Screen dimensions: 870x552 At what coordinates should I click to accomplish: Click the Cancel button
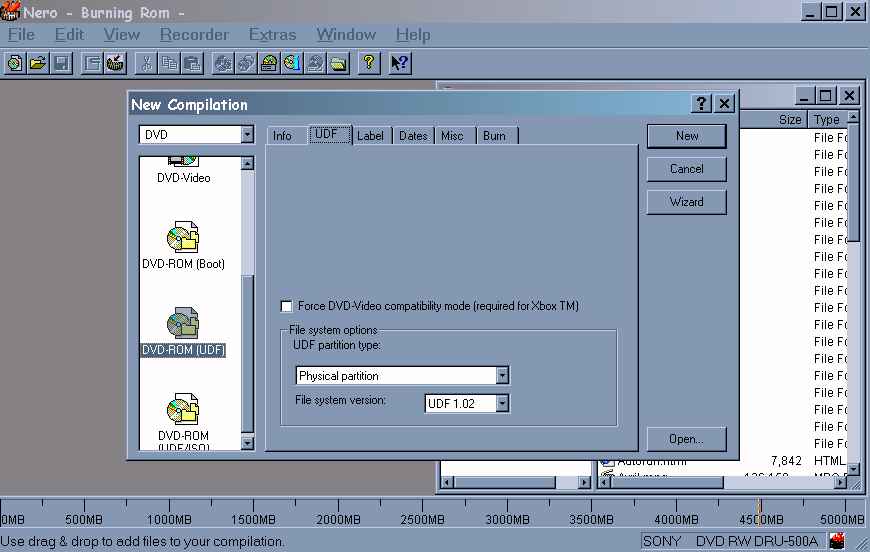pos(687,169)
